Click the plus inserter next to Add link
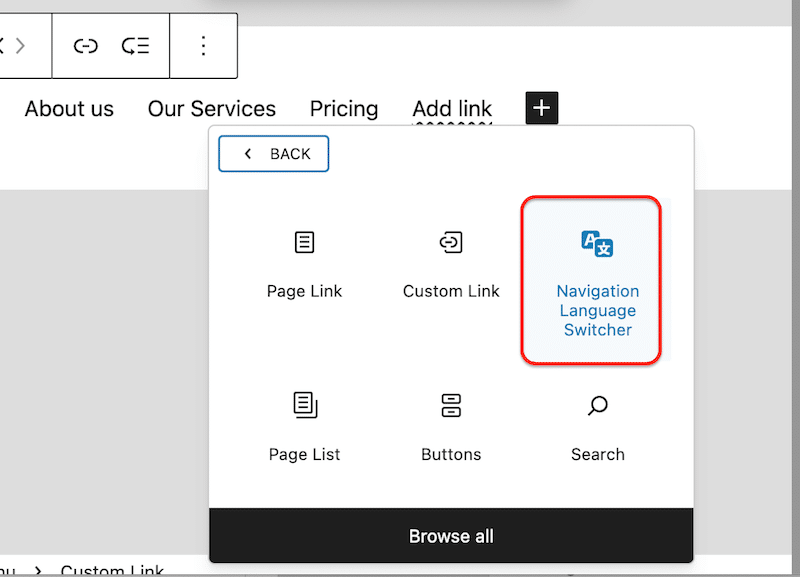This screenshot has width=800, height=577. tap(541, 107)
